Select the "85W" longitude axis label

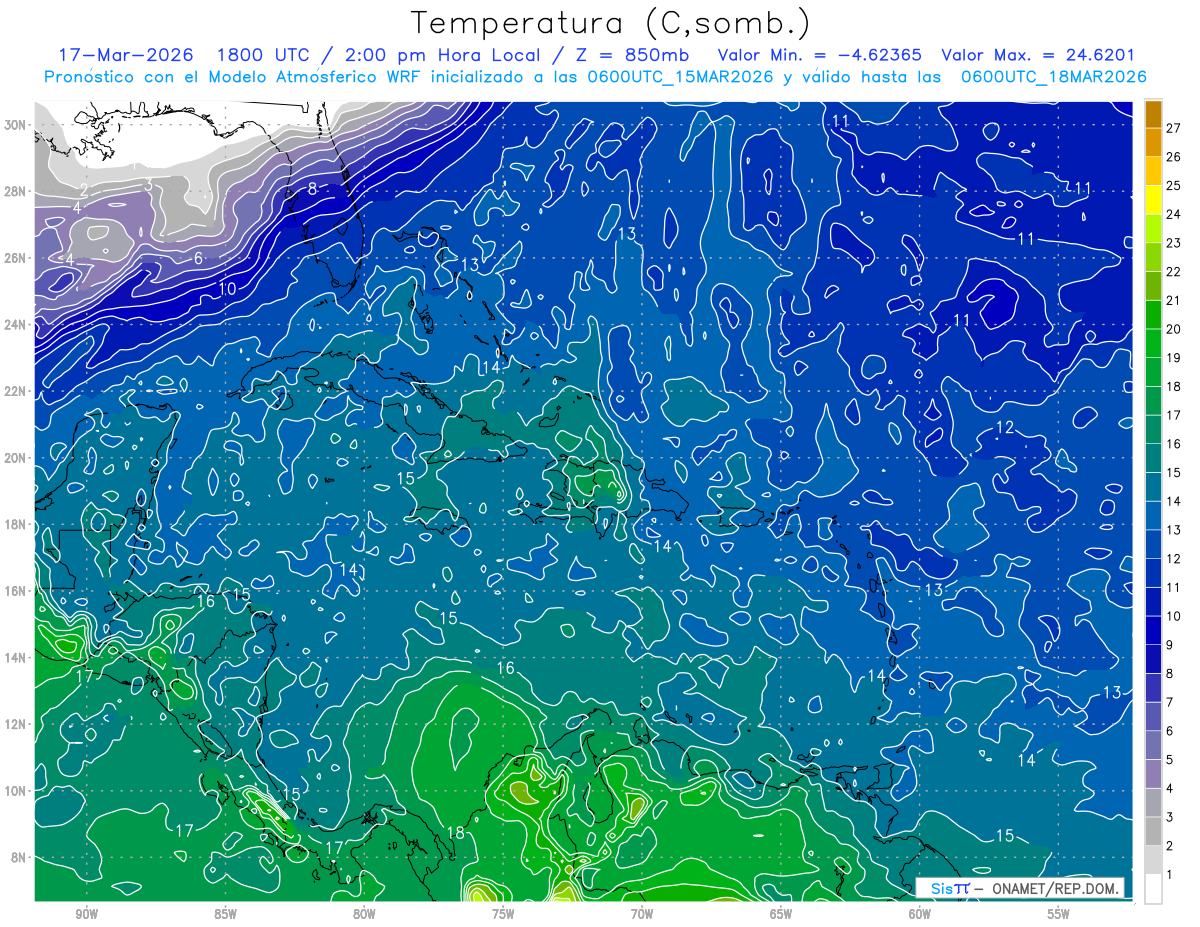225,914
